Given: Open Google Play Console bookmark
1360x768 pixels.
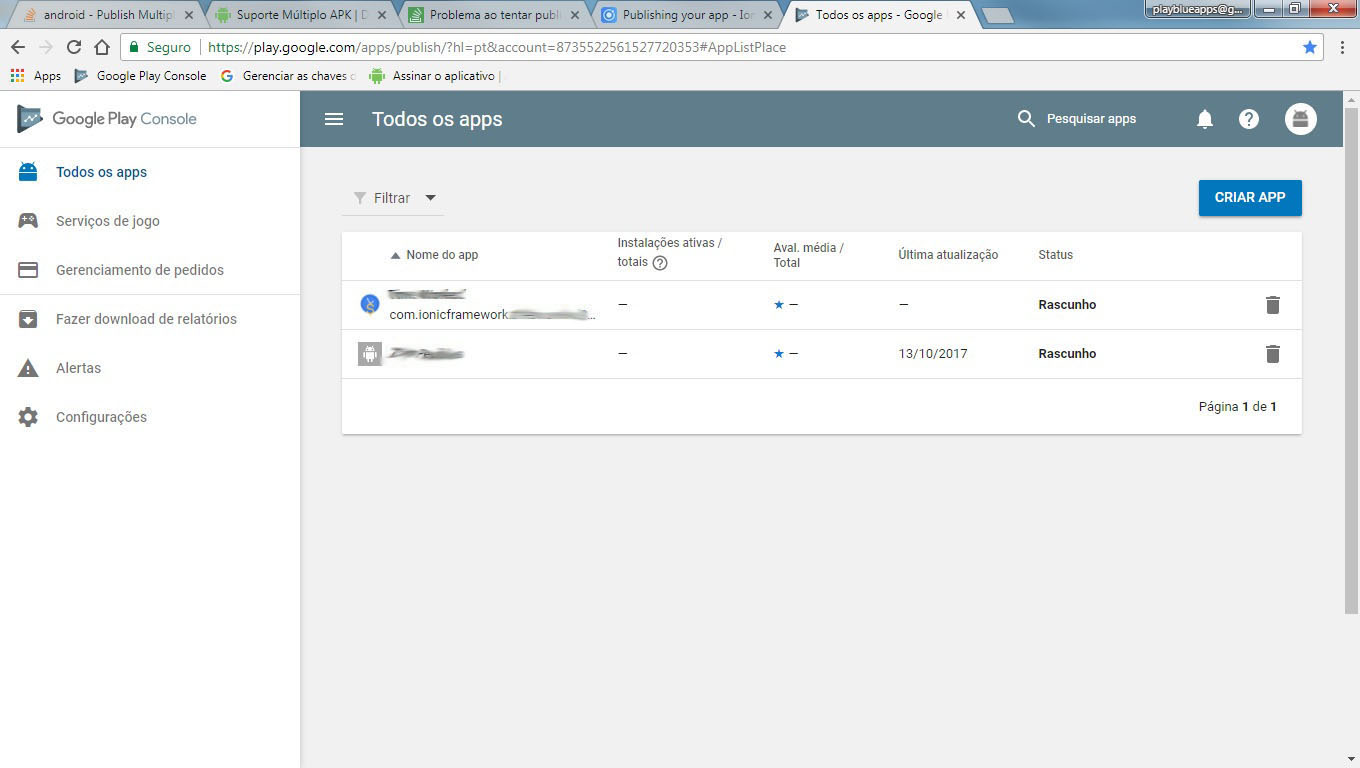Looking at the screenshot, I should pyautogui.click(x=140, y=76).
